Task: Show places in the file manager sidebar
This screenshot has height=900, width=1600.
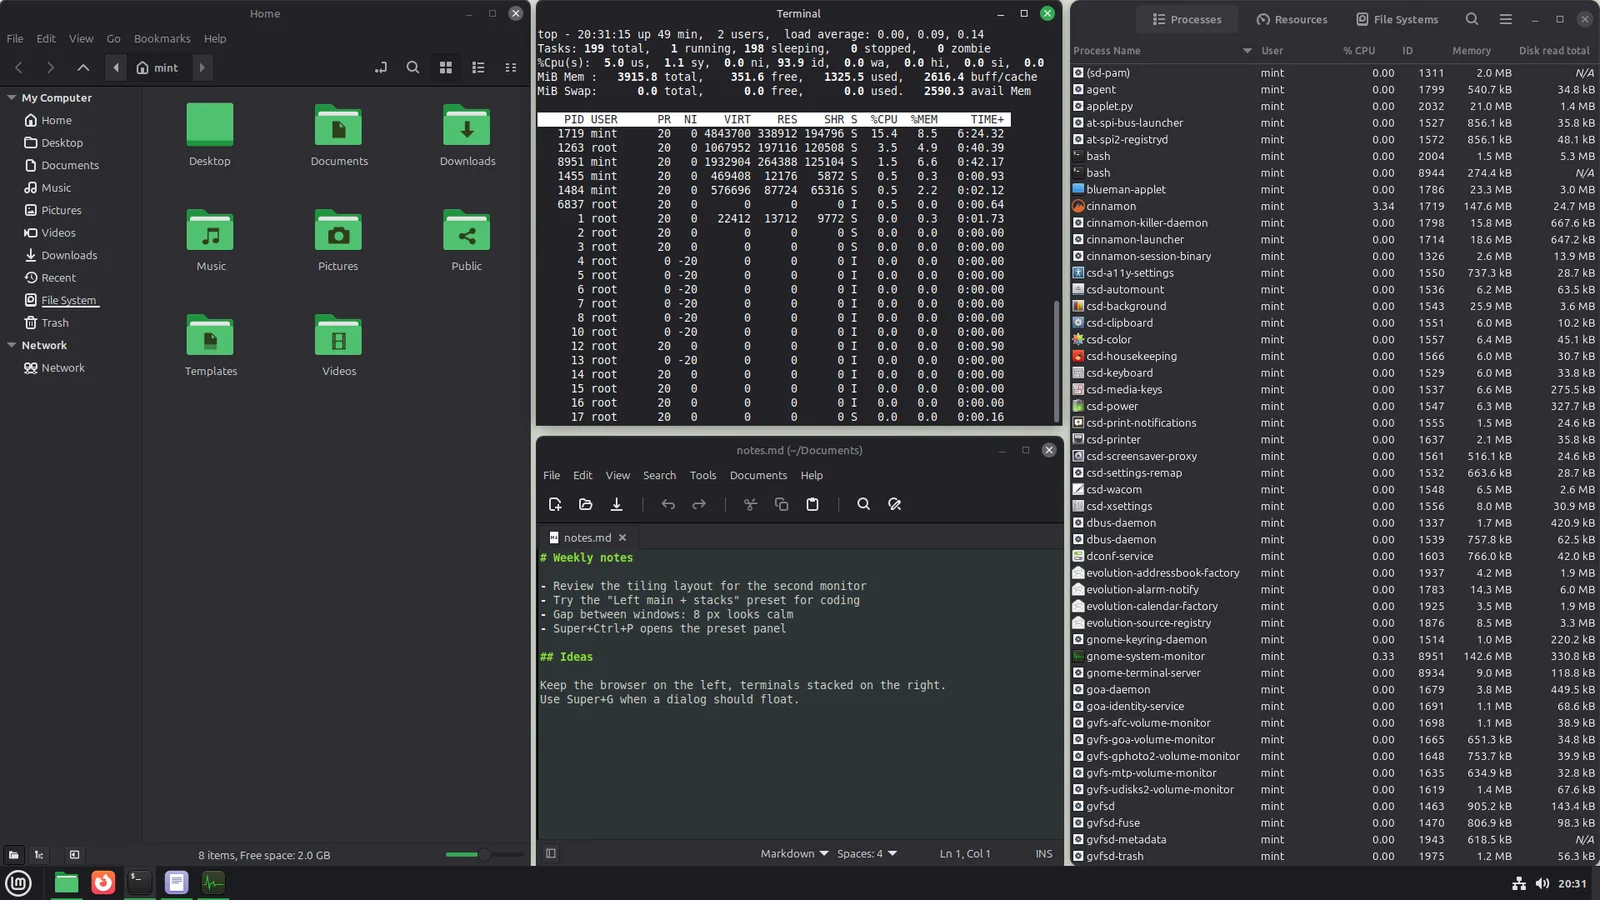Action: coord(13,855)
